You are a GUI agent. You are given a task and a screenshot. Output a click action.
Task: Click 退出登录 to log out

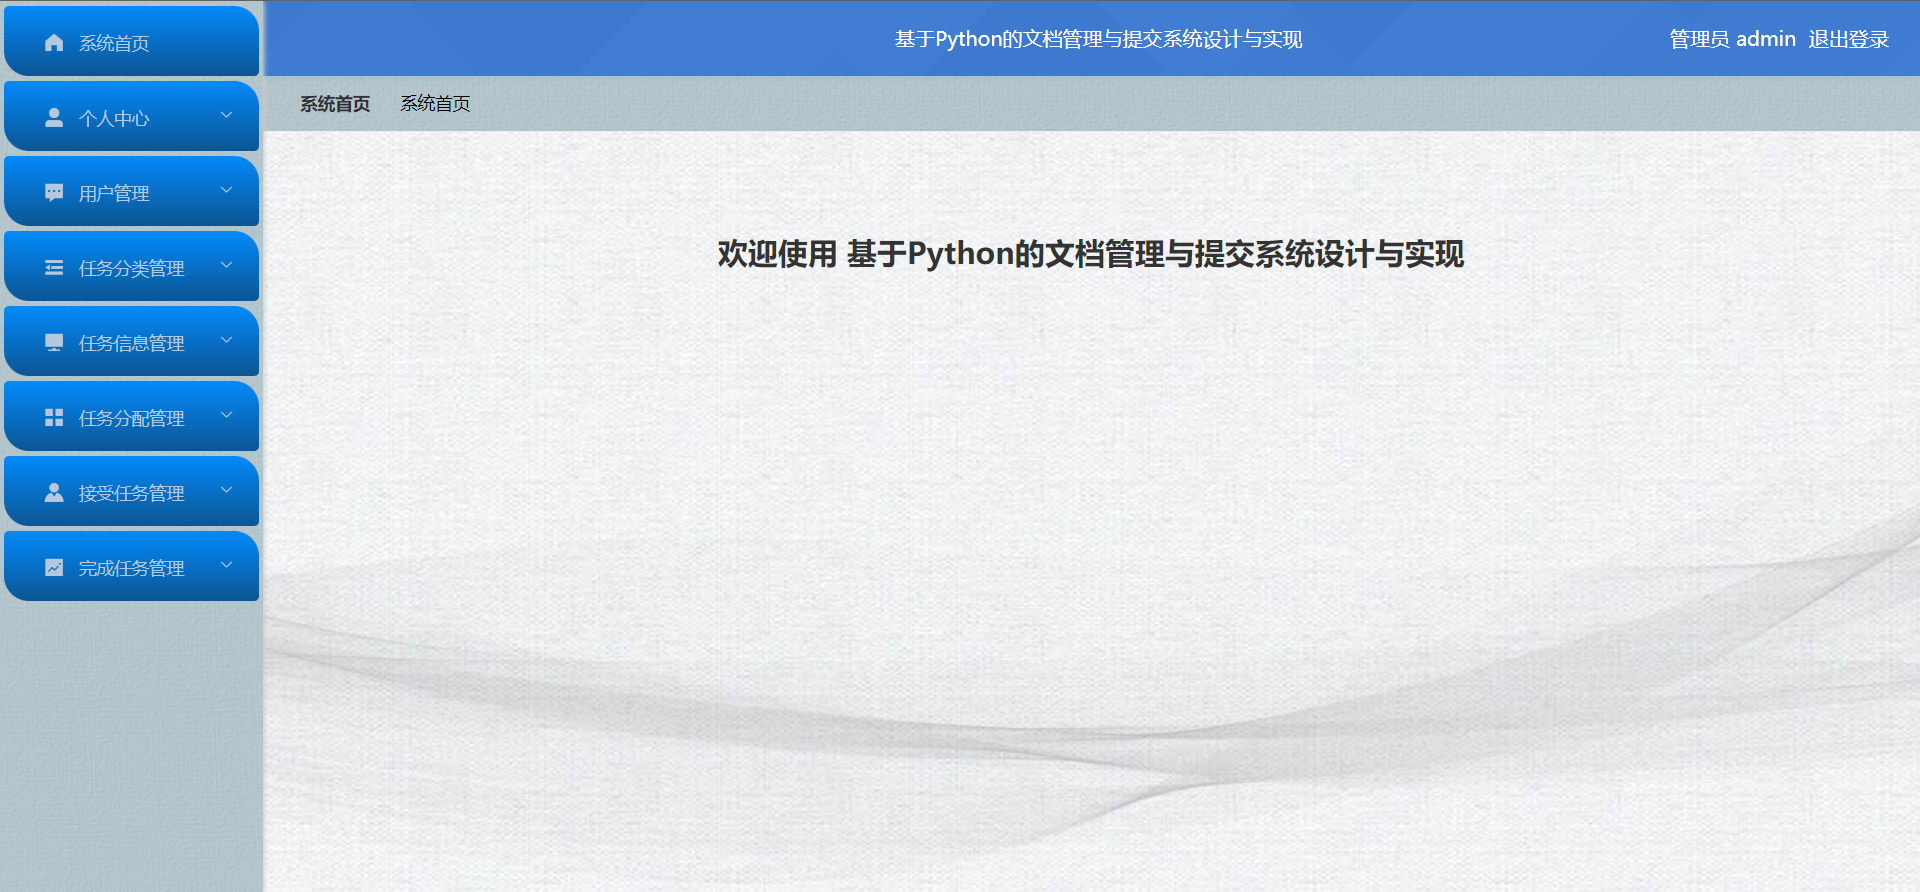pyautogui.click(x=1848, y=39)
